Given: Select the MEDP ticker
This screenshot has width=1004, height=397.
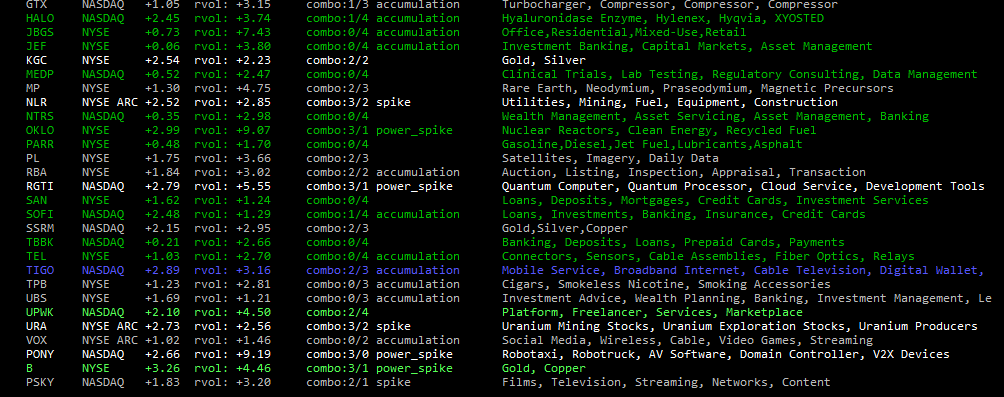Looking at the screenshot, I should [x=40, y=75].
